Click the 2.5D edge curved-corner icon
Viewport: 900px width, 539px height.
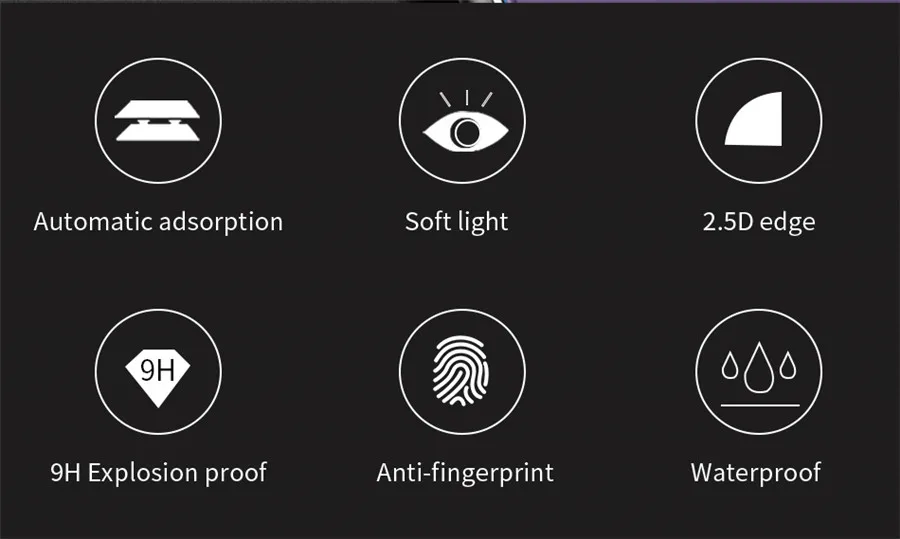[x=758, y=121]
